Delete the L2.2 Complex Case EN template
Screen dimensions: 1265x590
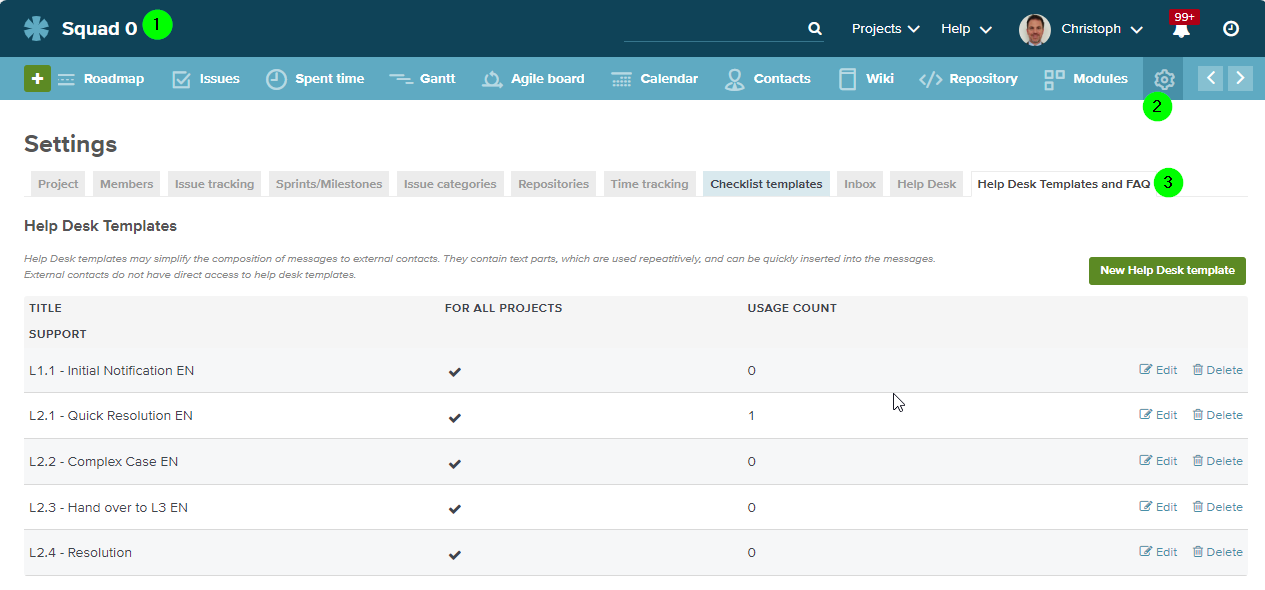[x=1217, y=461]
